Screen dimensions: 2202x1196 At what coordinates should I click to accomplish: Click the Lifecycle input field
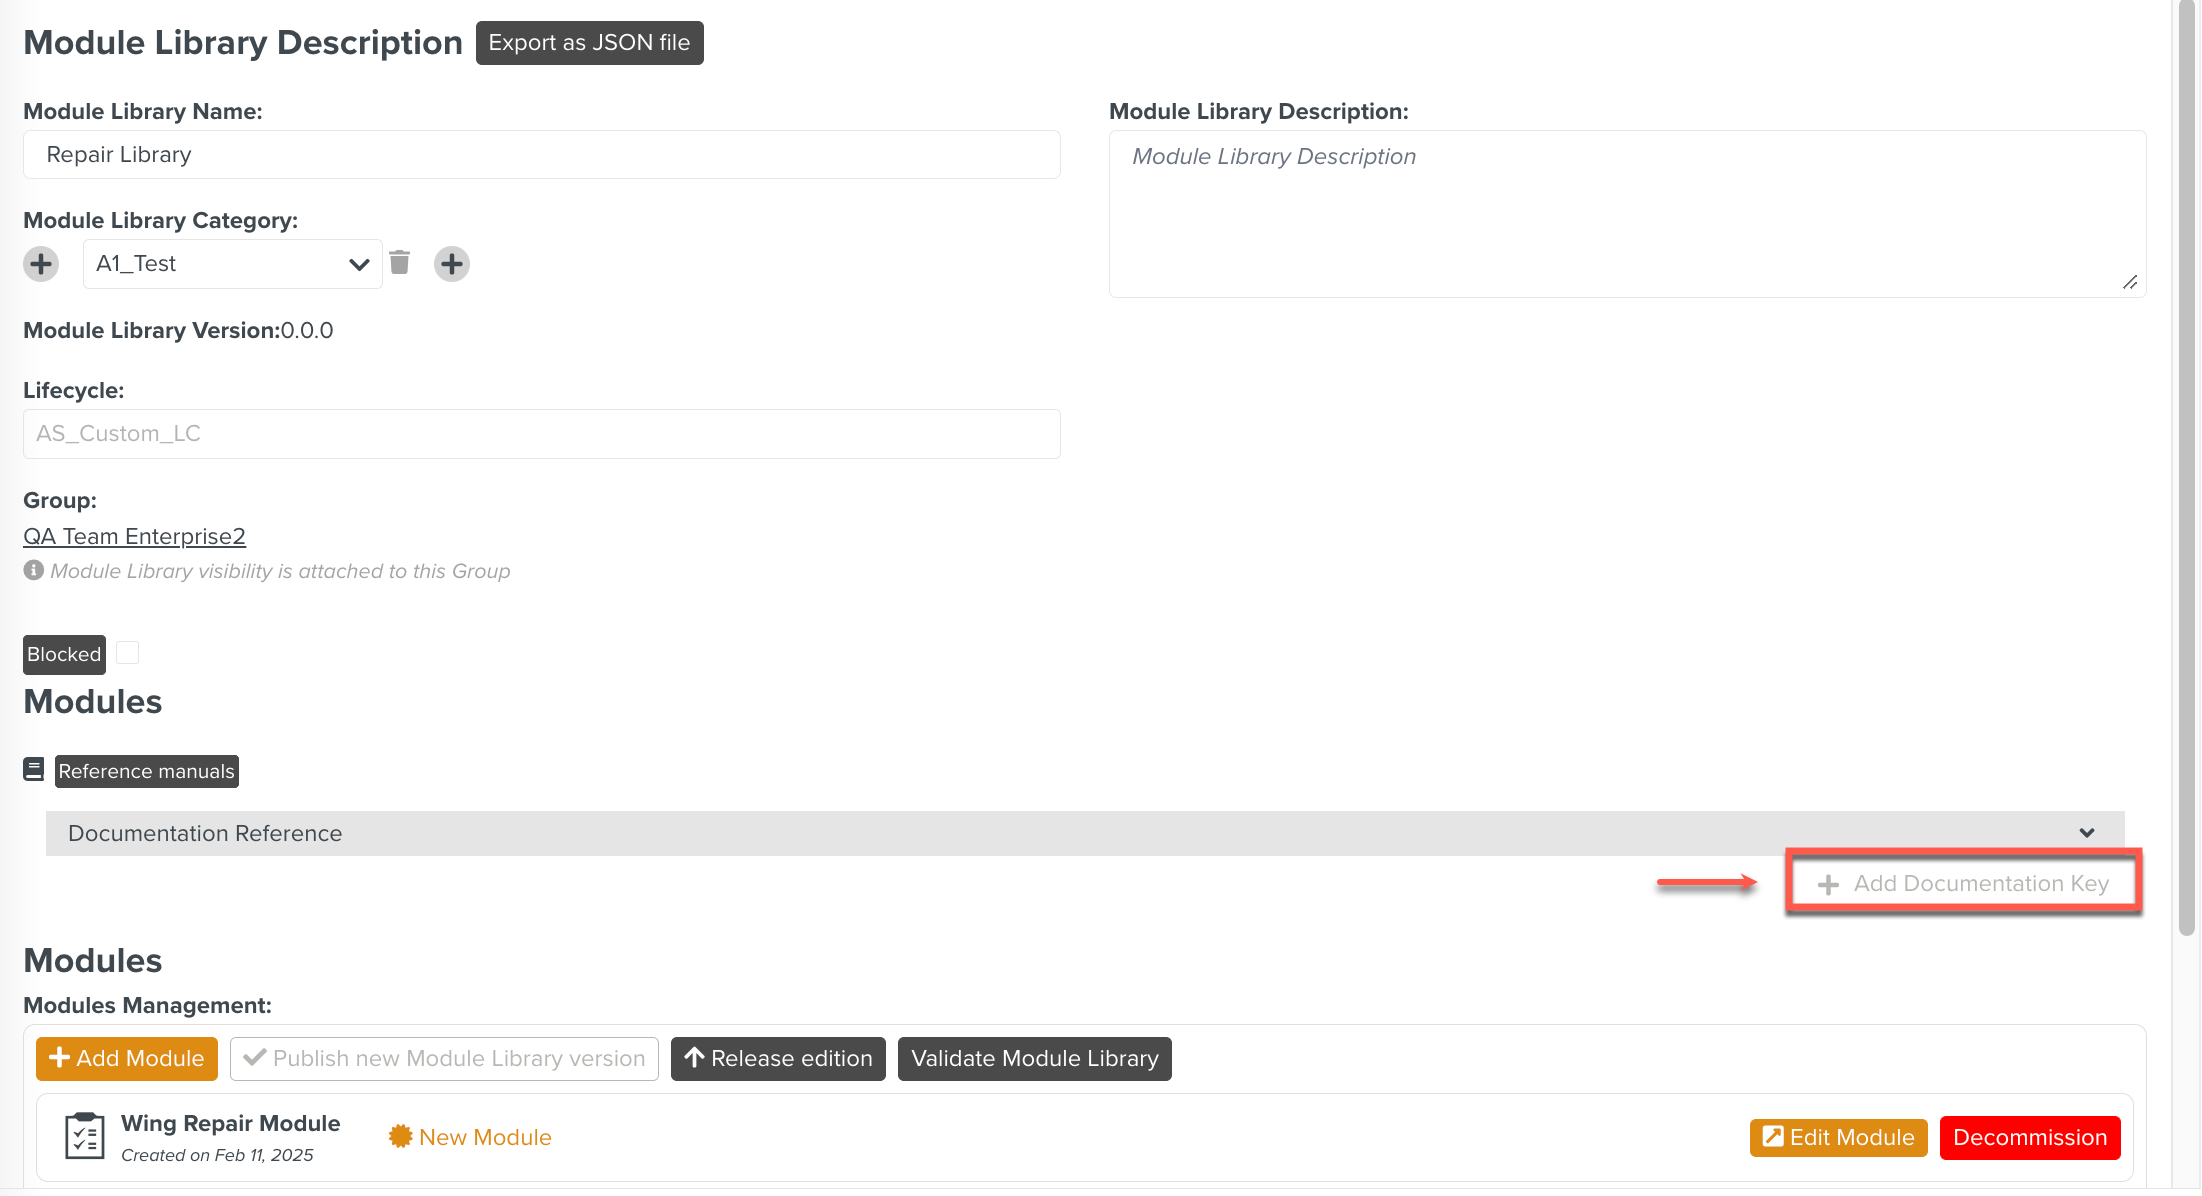point(540,433)
